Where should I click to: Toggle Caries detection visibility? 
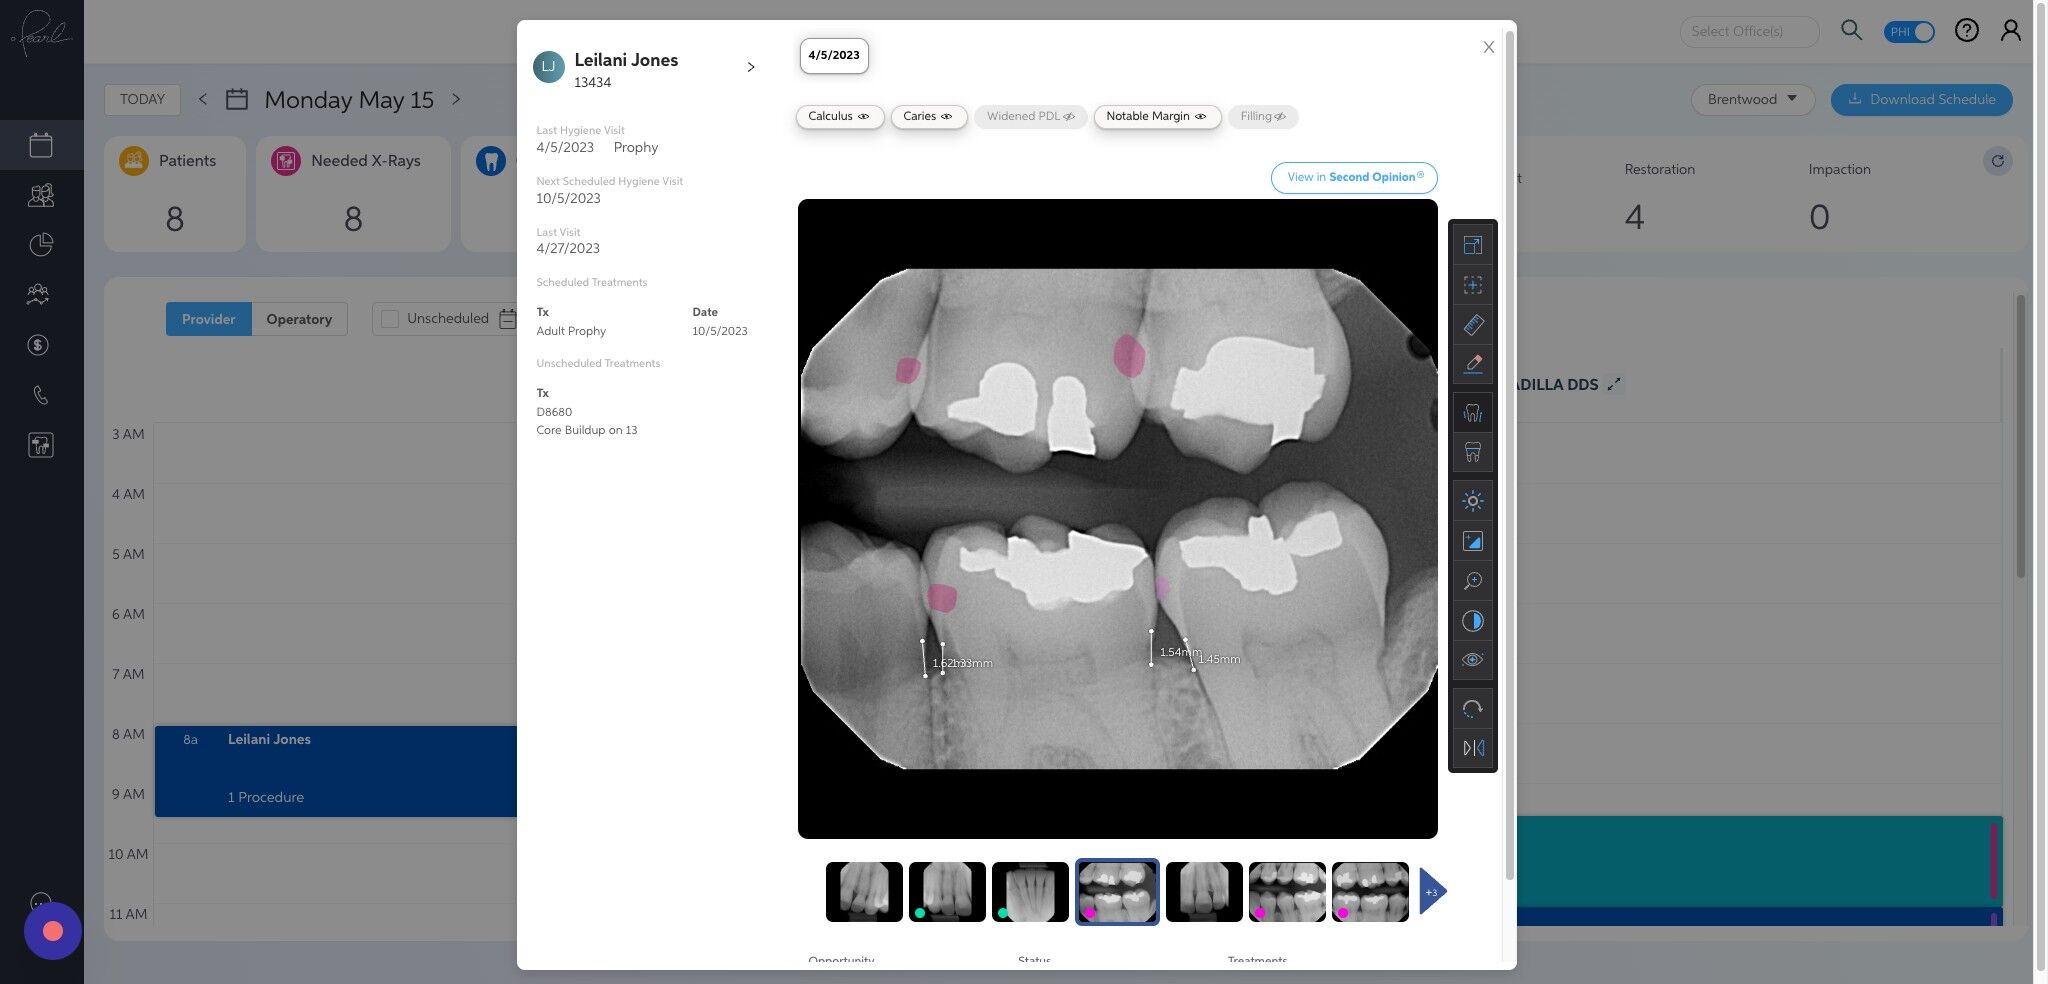pos(928,117)
